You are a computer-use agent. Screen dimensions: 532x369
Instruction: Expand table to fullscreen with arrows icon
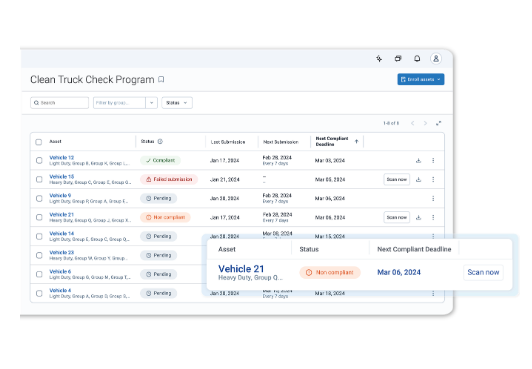(x=438, y=123)
